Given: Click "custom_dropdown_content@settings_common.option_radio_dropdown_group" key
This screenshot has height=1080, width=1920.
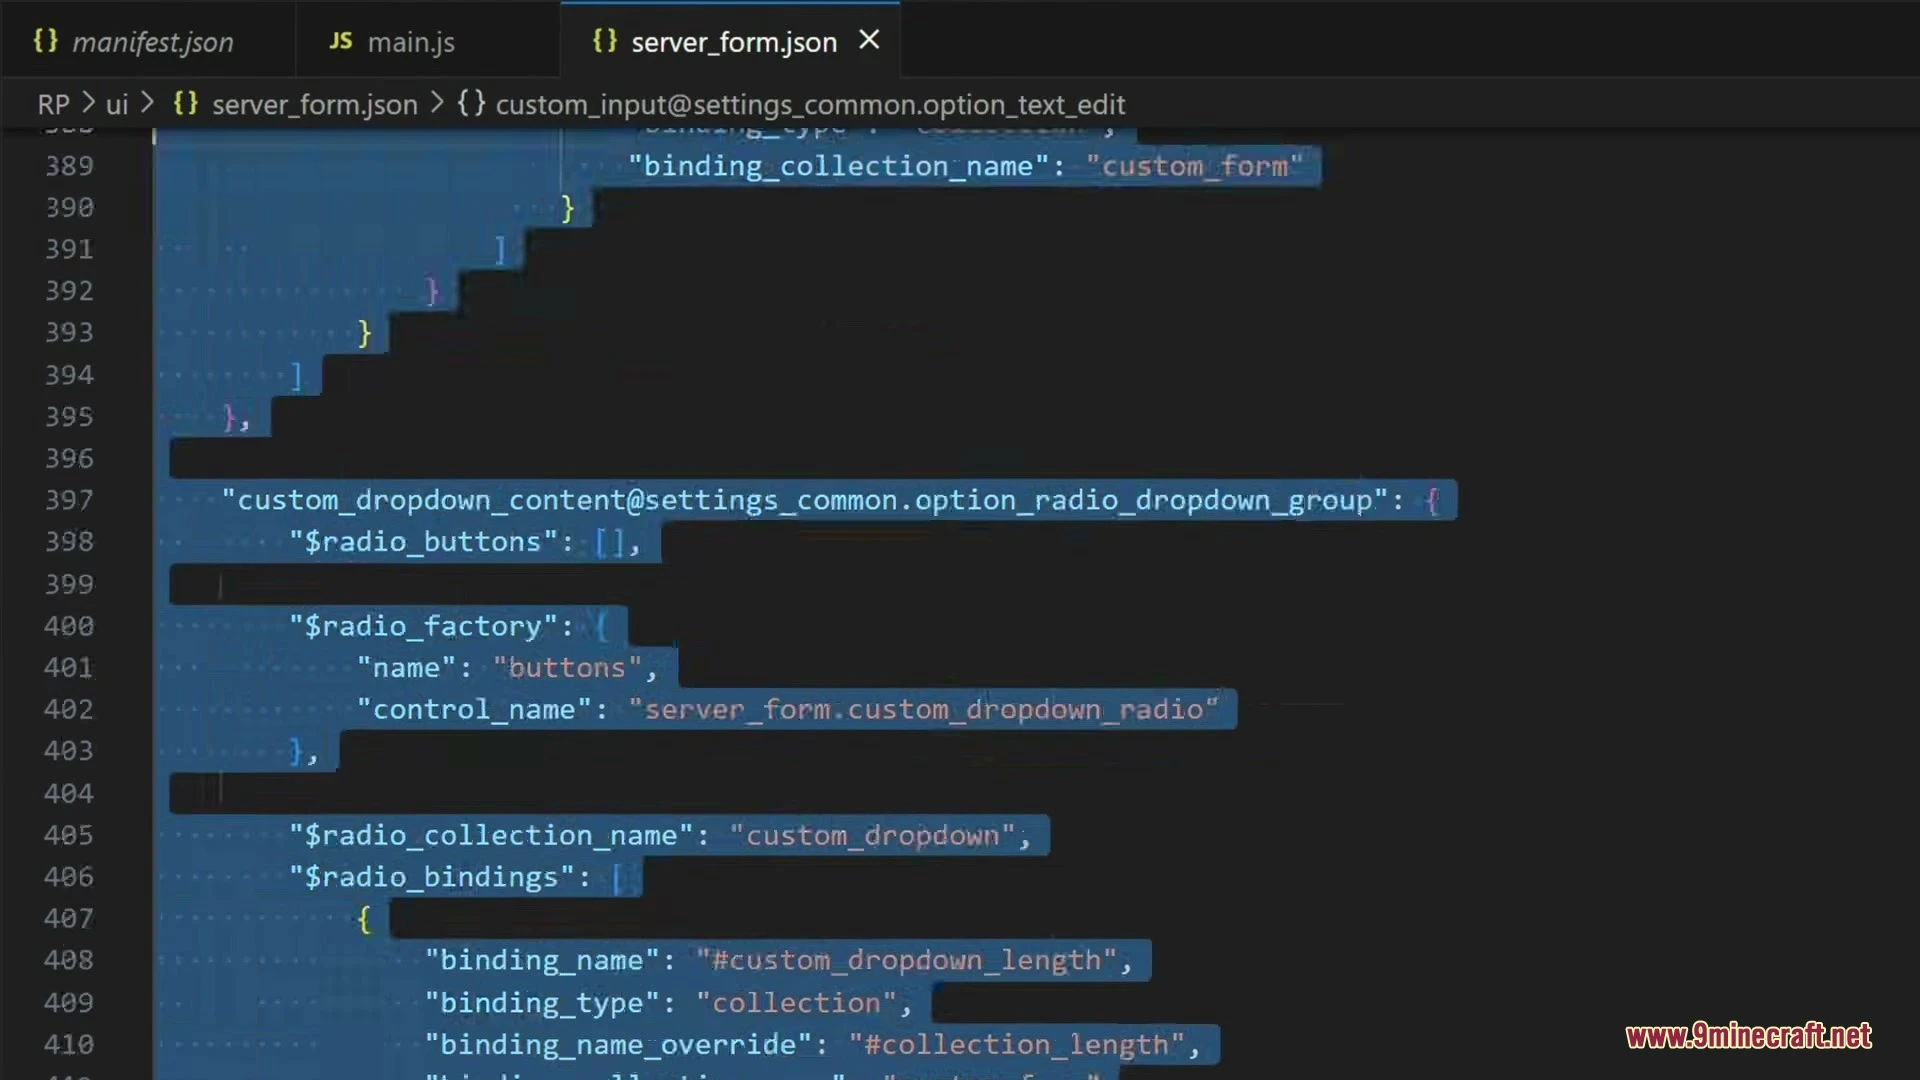Looking at the screenshot, I should pos(805,500).
